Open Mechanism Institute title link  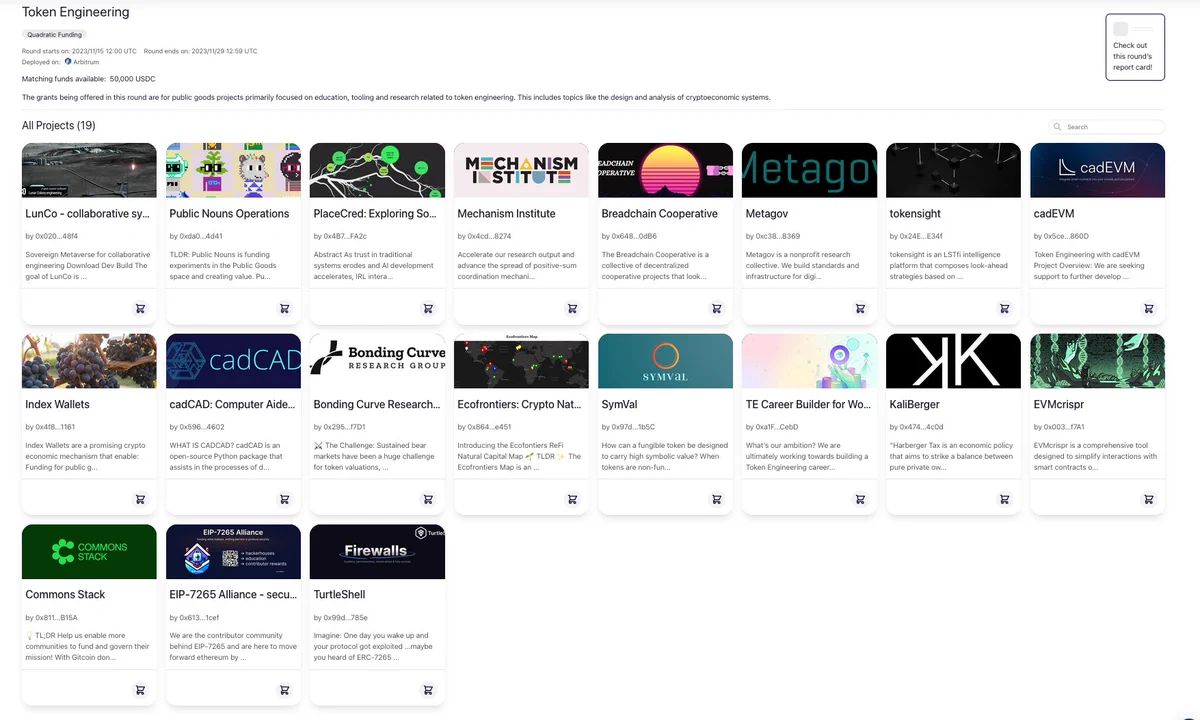point(506,214)
